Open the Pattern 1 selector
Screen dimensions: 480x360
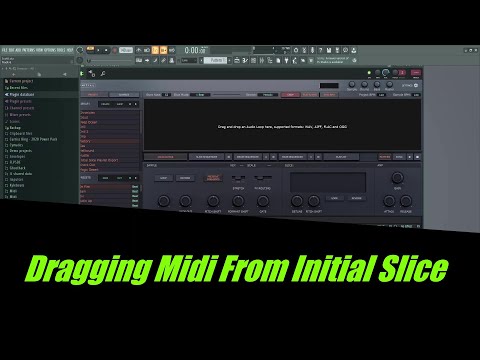(215, 60)
